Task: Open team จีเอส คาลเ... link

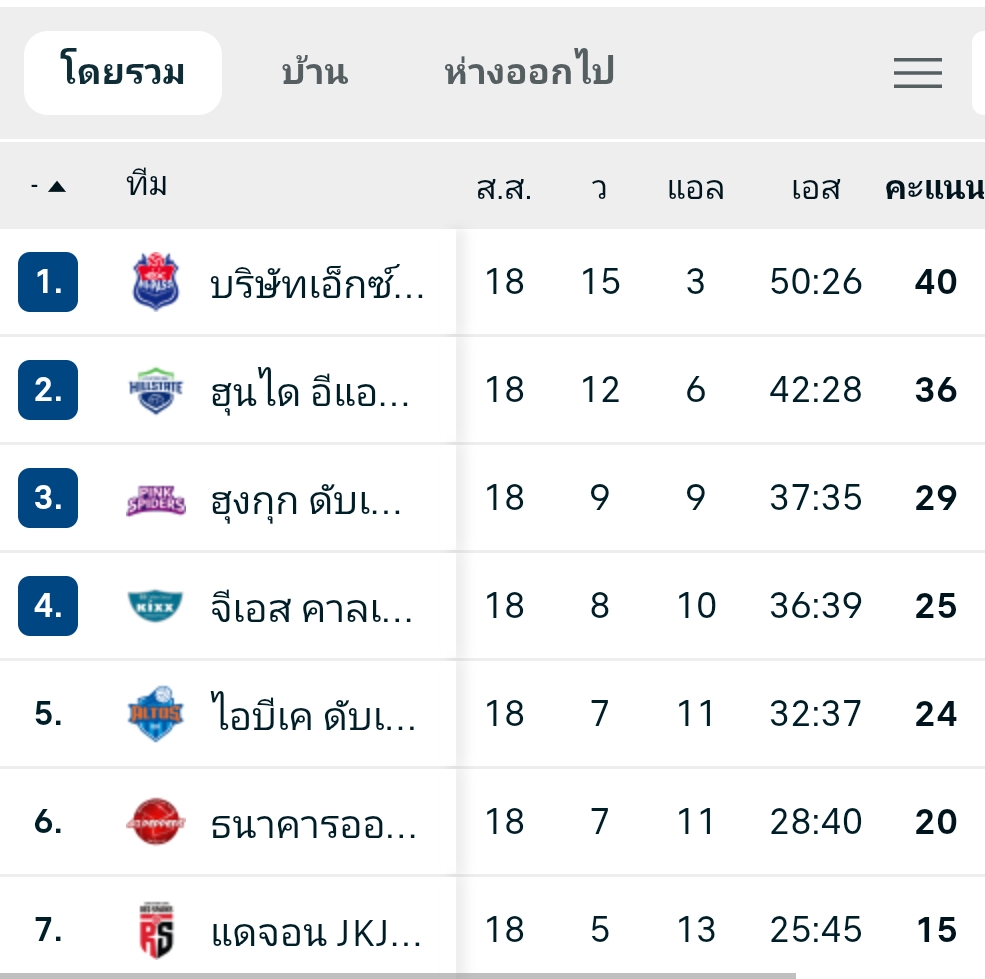Action: [312, 607]
